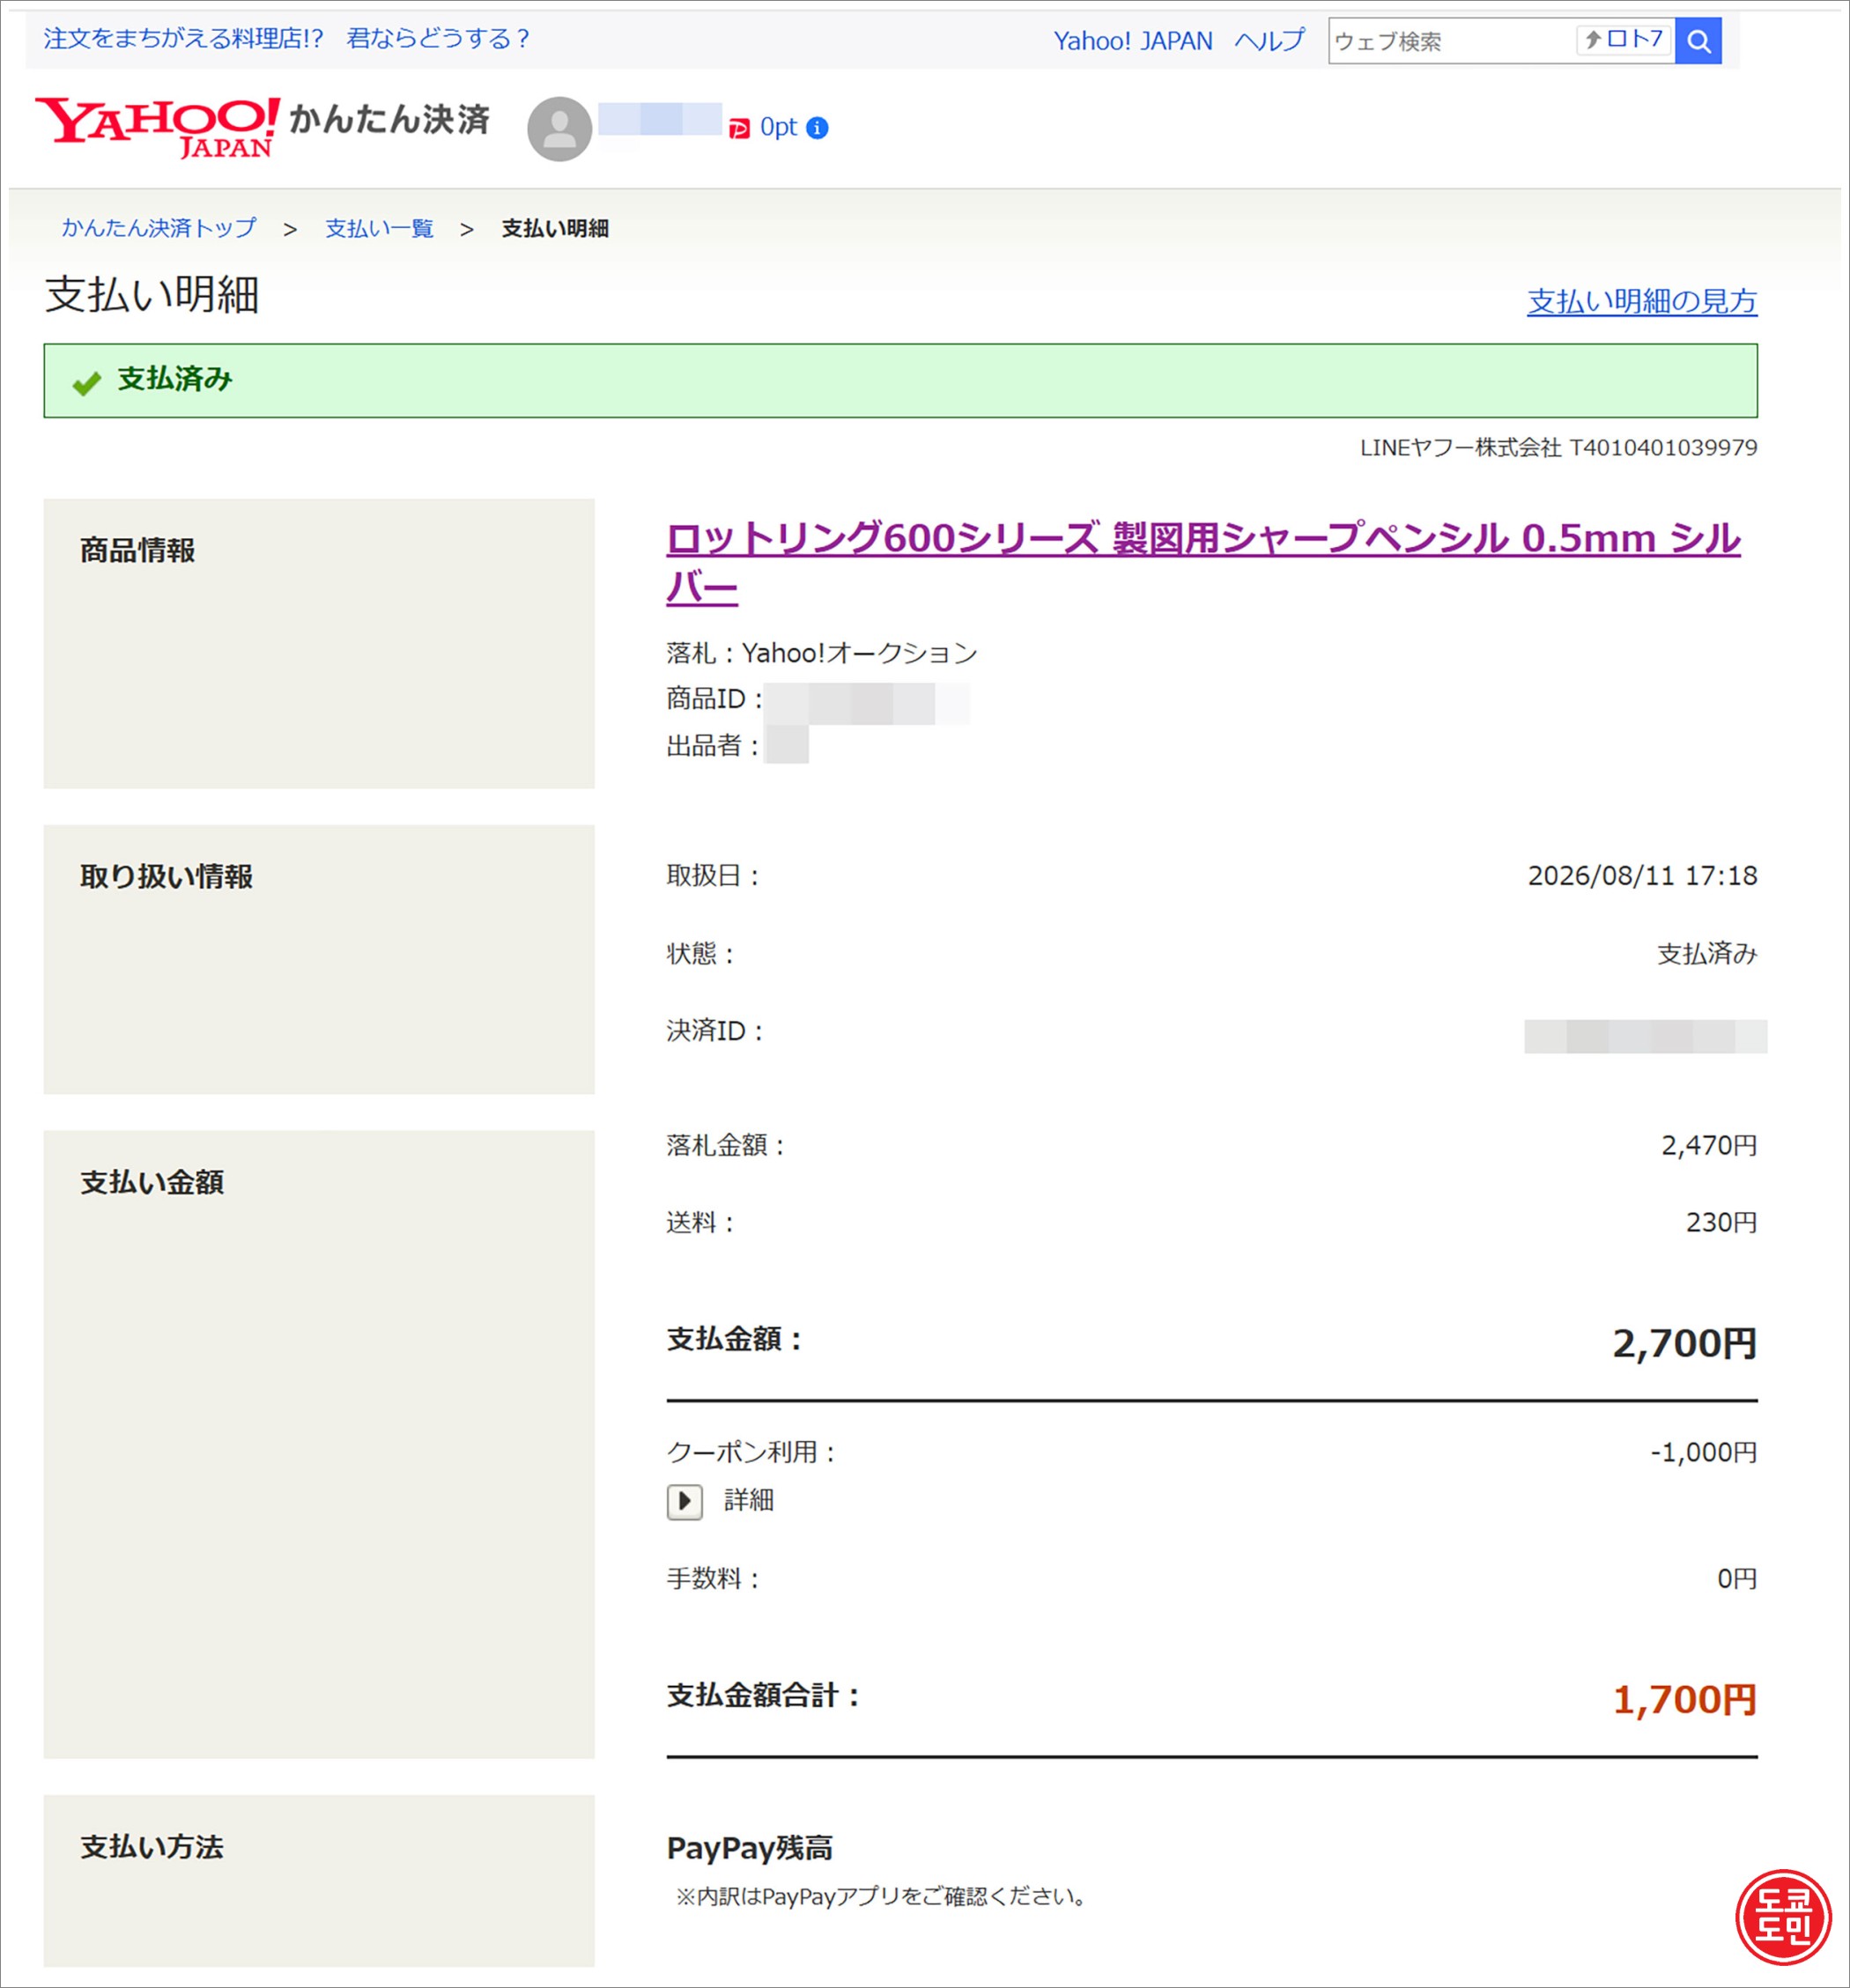Viewport: 1850px width, 1988px height.
Task: Click the 支払済み value in 状態 row
Action: click(x=1707, y=953)
